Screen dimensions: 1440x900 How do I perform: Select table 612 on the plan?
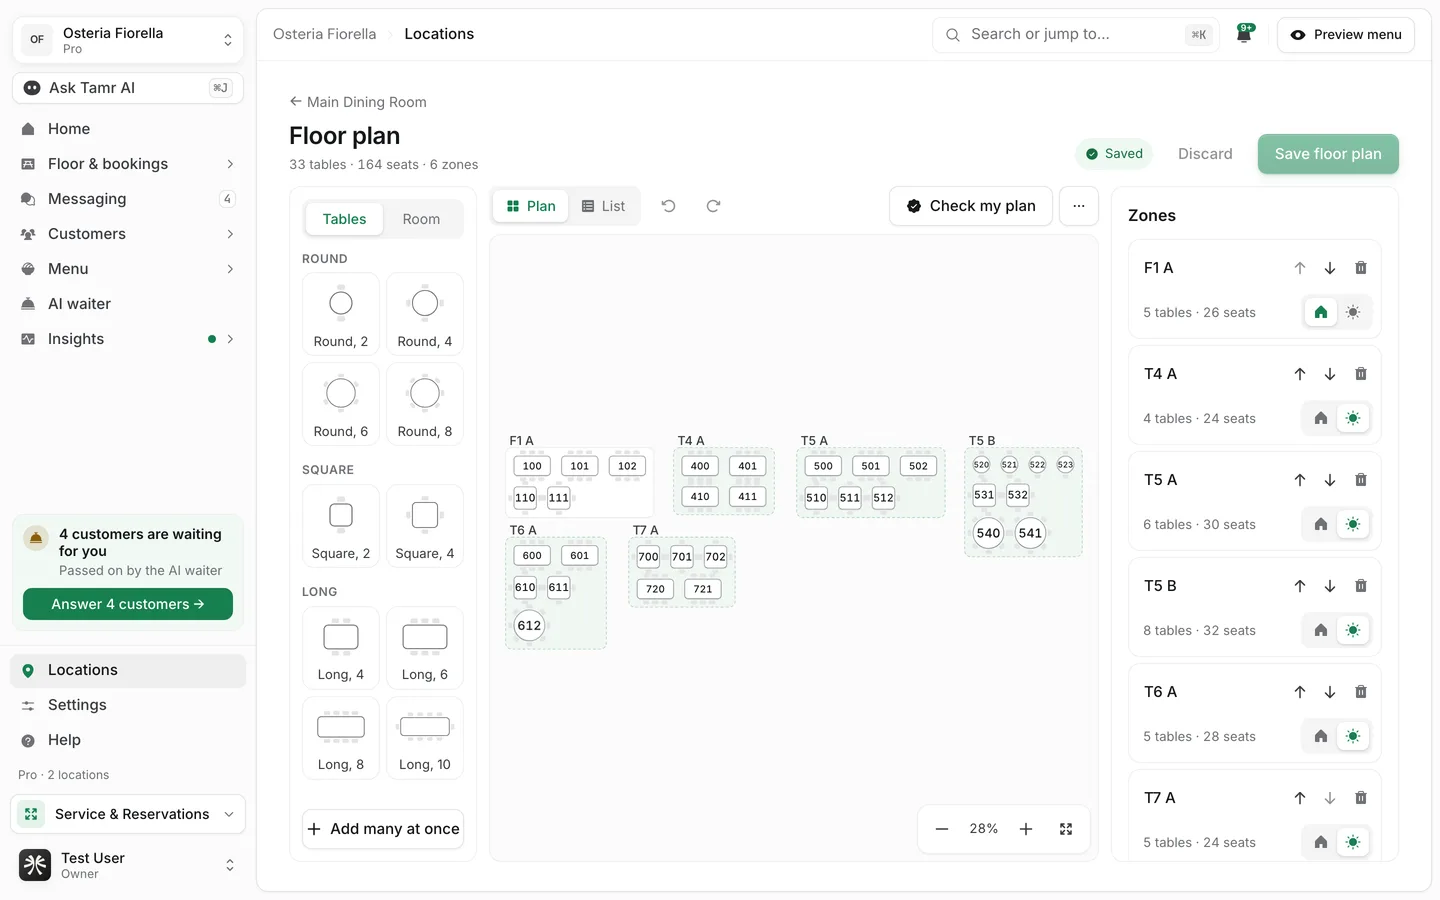click(529, 626)
